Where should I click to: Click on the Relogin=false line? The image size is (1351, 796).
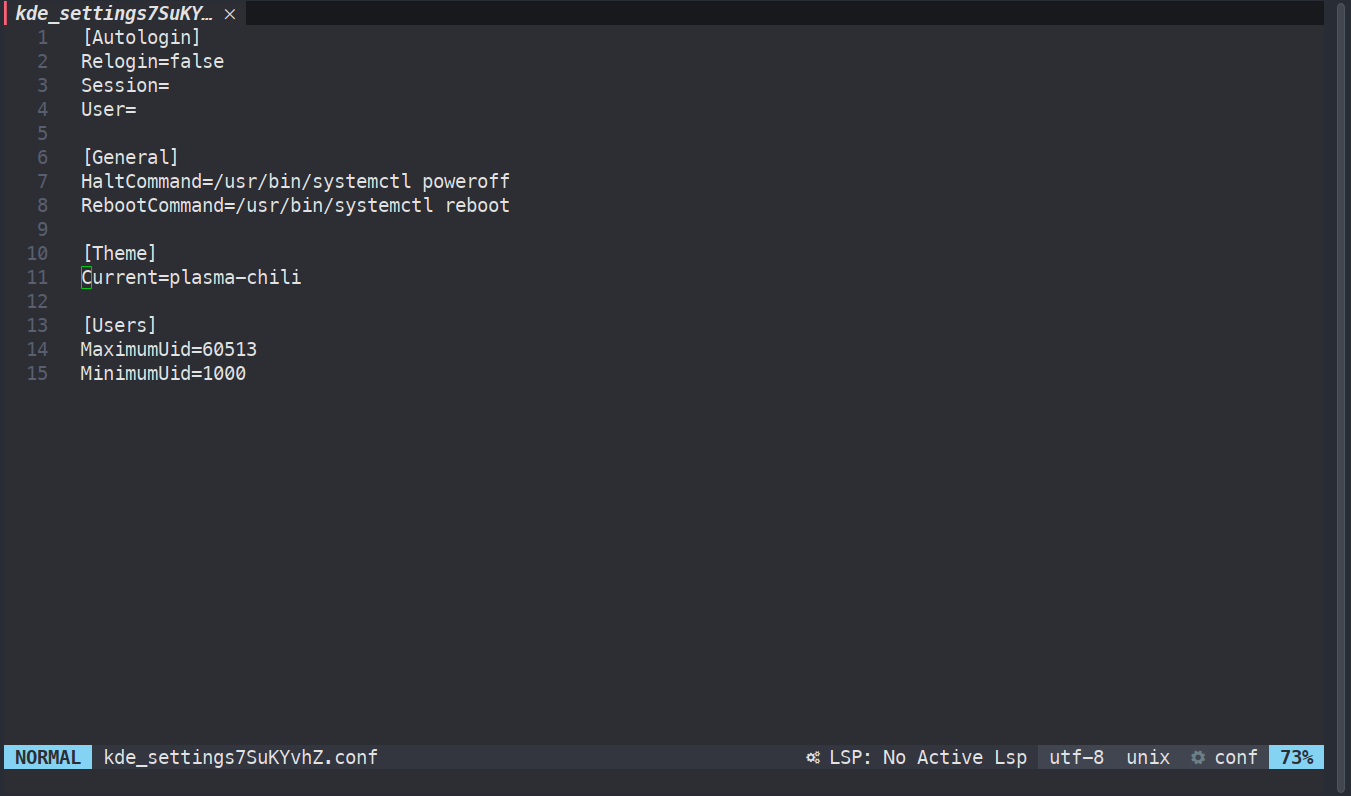[152, 61]
